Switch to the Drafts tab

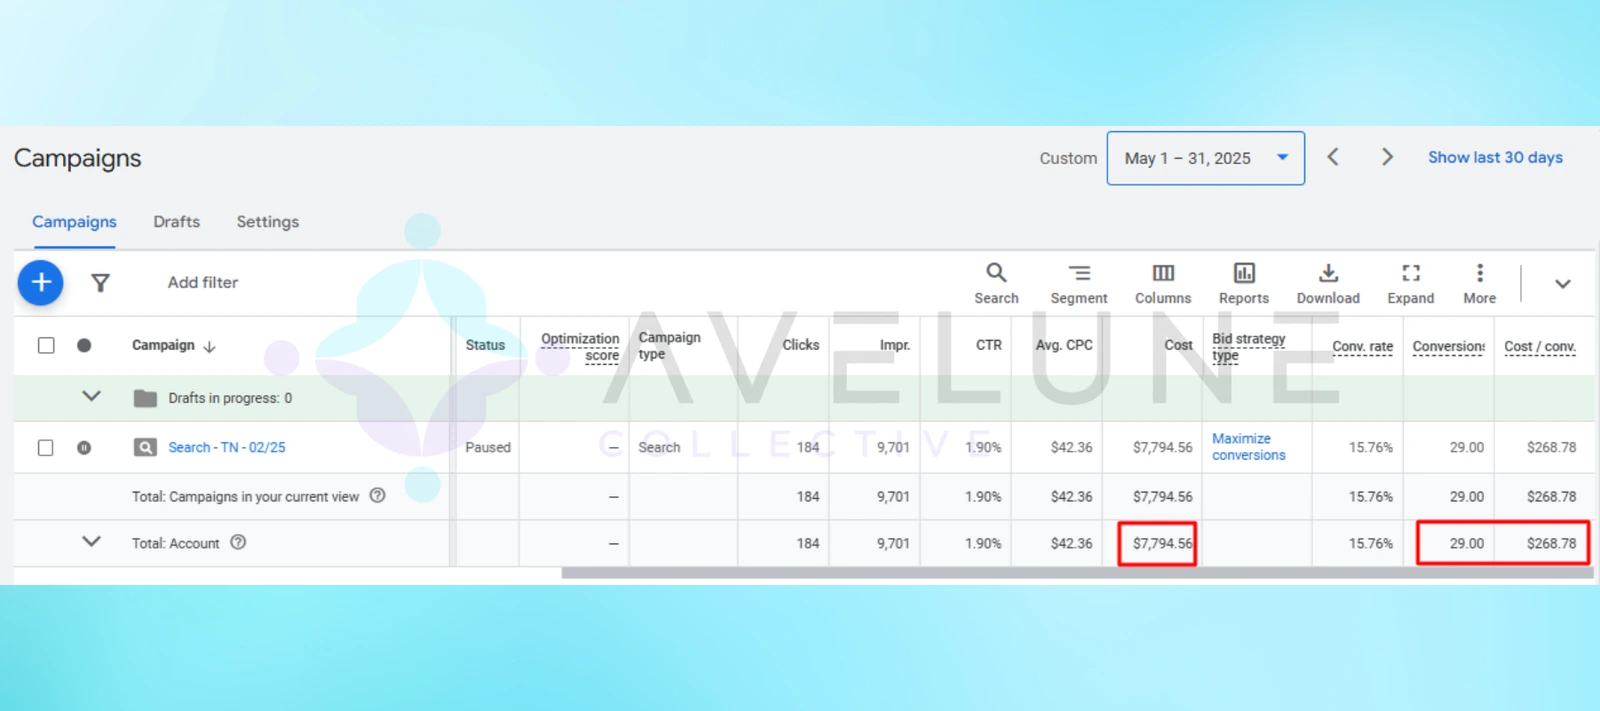[176, 222]
